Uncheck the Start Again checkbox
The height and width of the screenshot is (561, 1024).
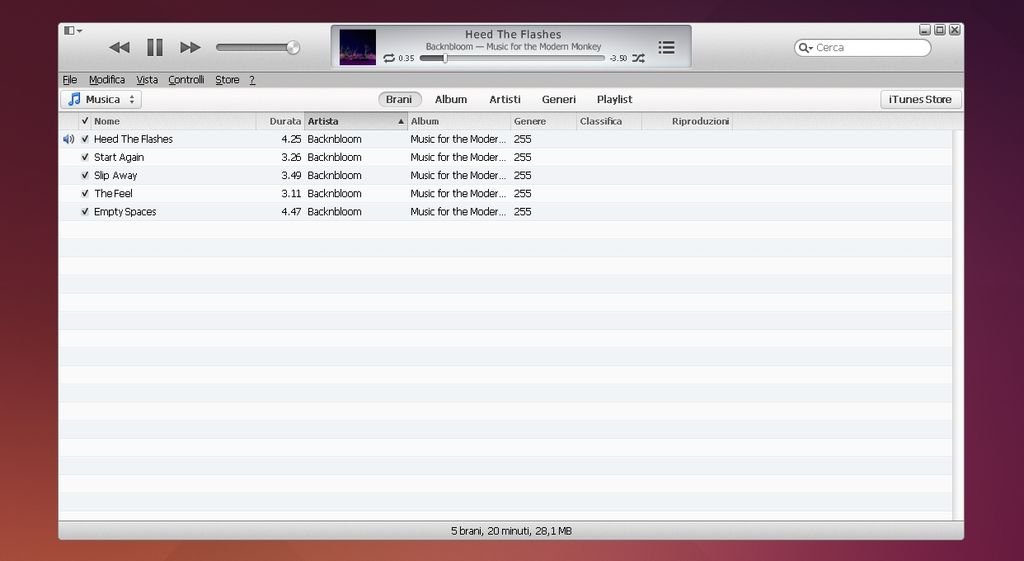[85, 157]
